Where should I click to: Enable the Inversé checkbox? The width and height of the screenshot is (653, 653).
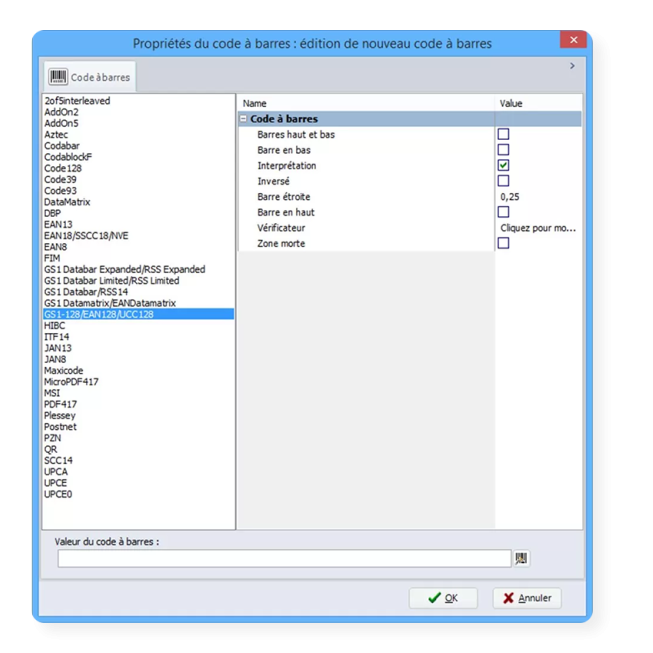click(504, 181)
